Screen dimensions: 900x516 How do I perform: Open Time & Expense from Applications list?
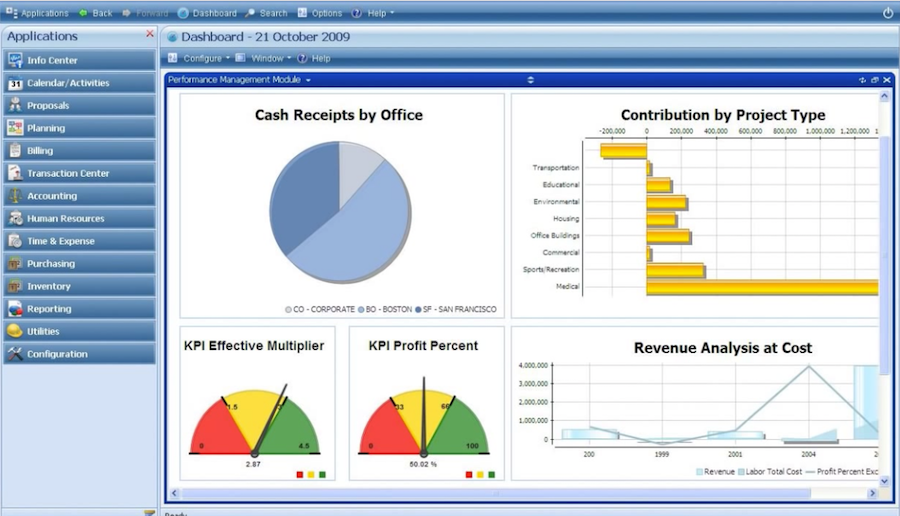(79, 240)
